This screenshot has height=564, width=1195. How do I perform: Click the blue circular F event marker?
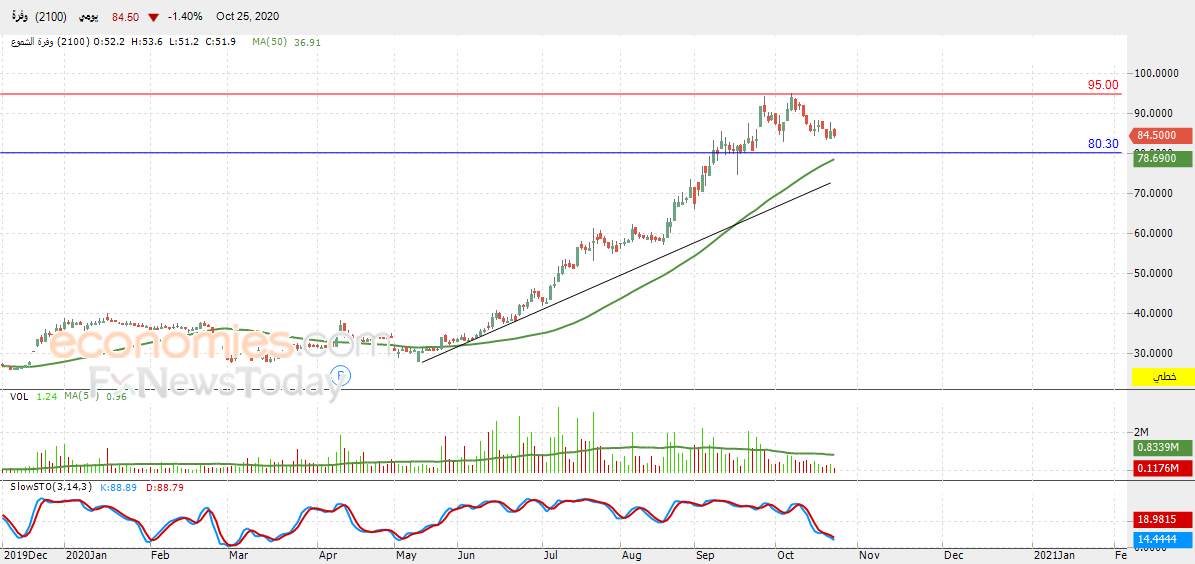pyautogui.click(x=341, y=374)
